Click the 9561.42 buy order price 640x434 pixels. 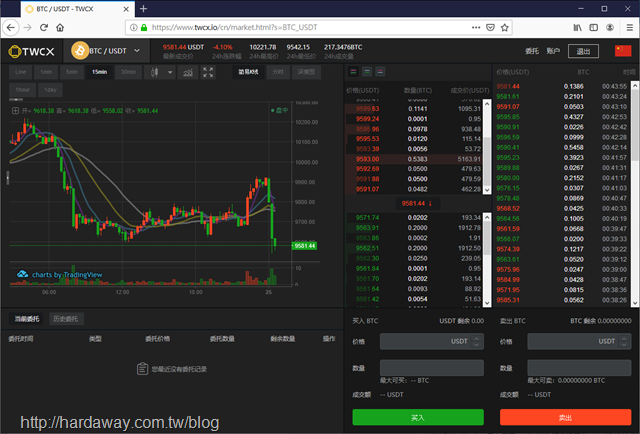click(x=367, y=299)
